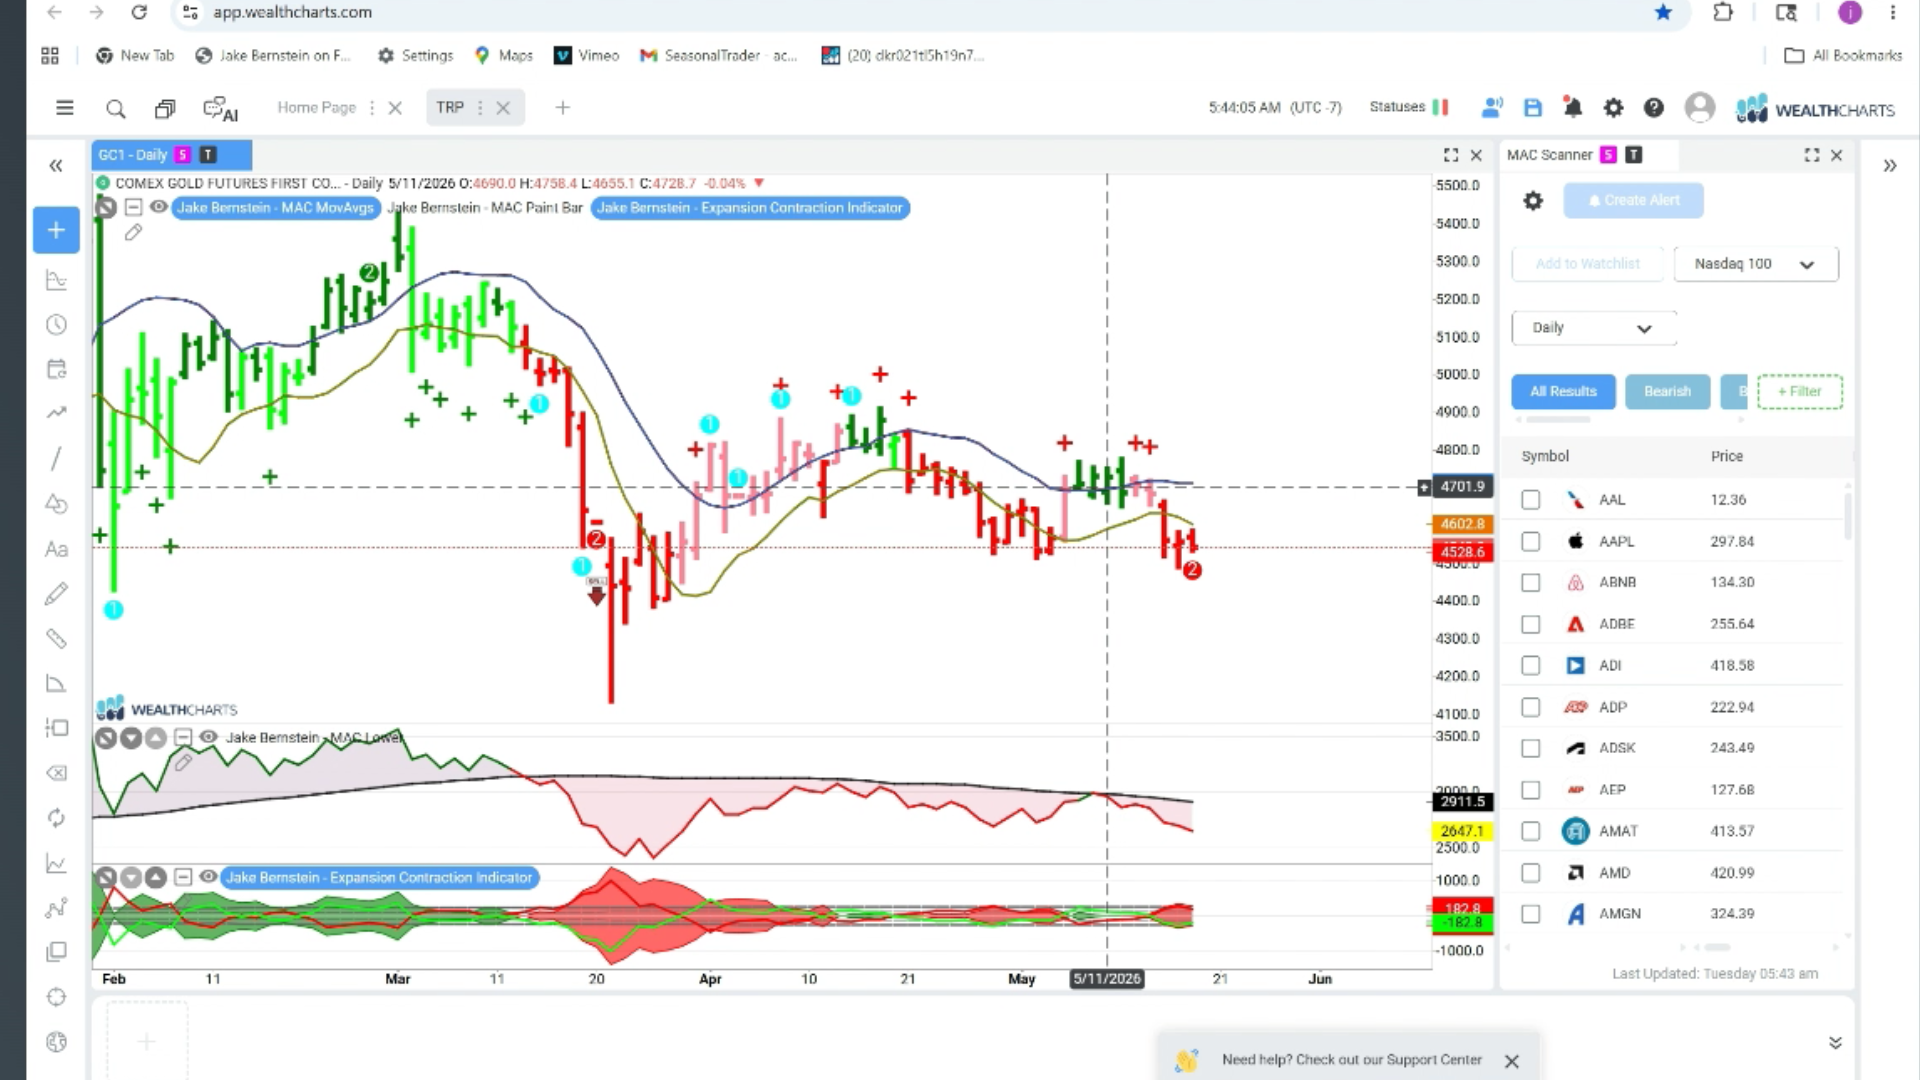Open the notifications bell icon
1920x1080 pixels.
click(1573, 107)
